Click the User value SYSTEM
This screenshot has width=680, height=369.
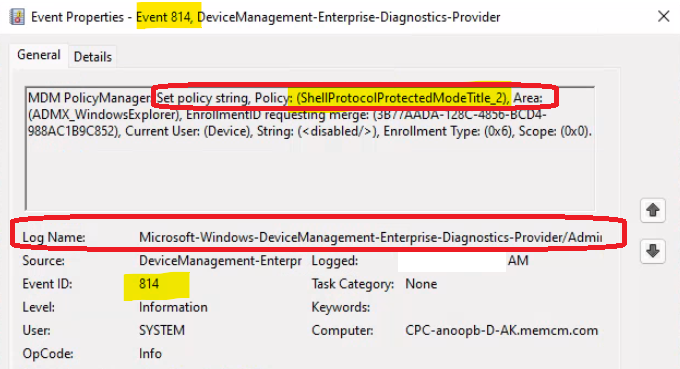click(x=162, y=330)
